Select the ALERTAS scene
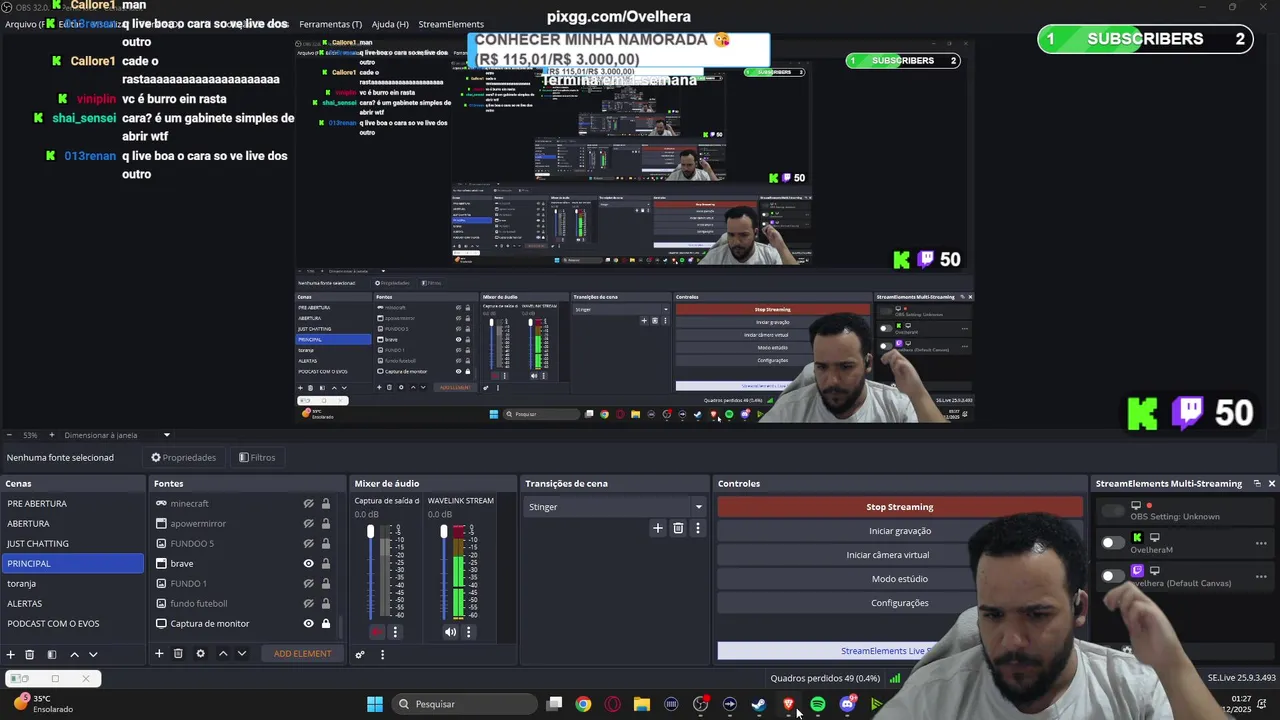1280x720 pixels. (73, 603)
